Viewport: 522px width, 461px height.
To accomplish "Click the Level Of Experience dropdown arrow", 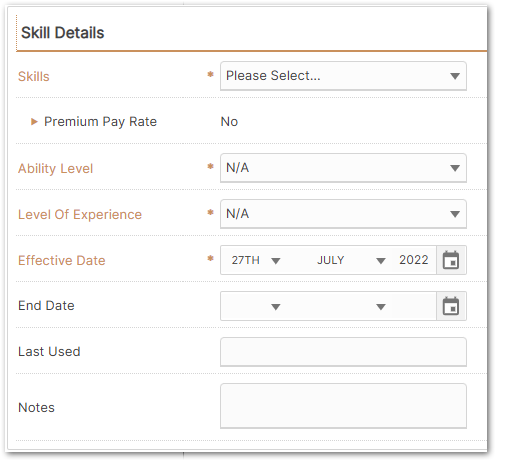I will pyautogui.click(x=455, y=214).
